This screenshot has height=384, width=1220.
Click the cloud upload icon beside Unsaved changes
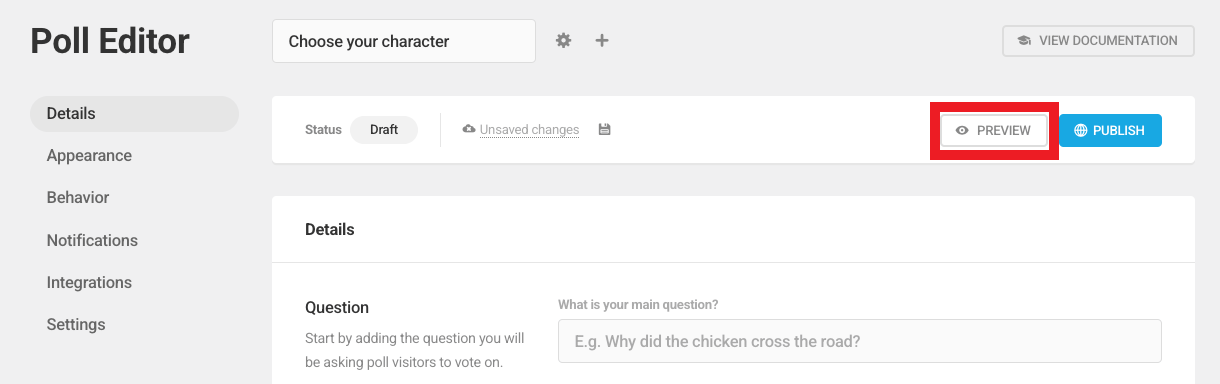point(469,130)
